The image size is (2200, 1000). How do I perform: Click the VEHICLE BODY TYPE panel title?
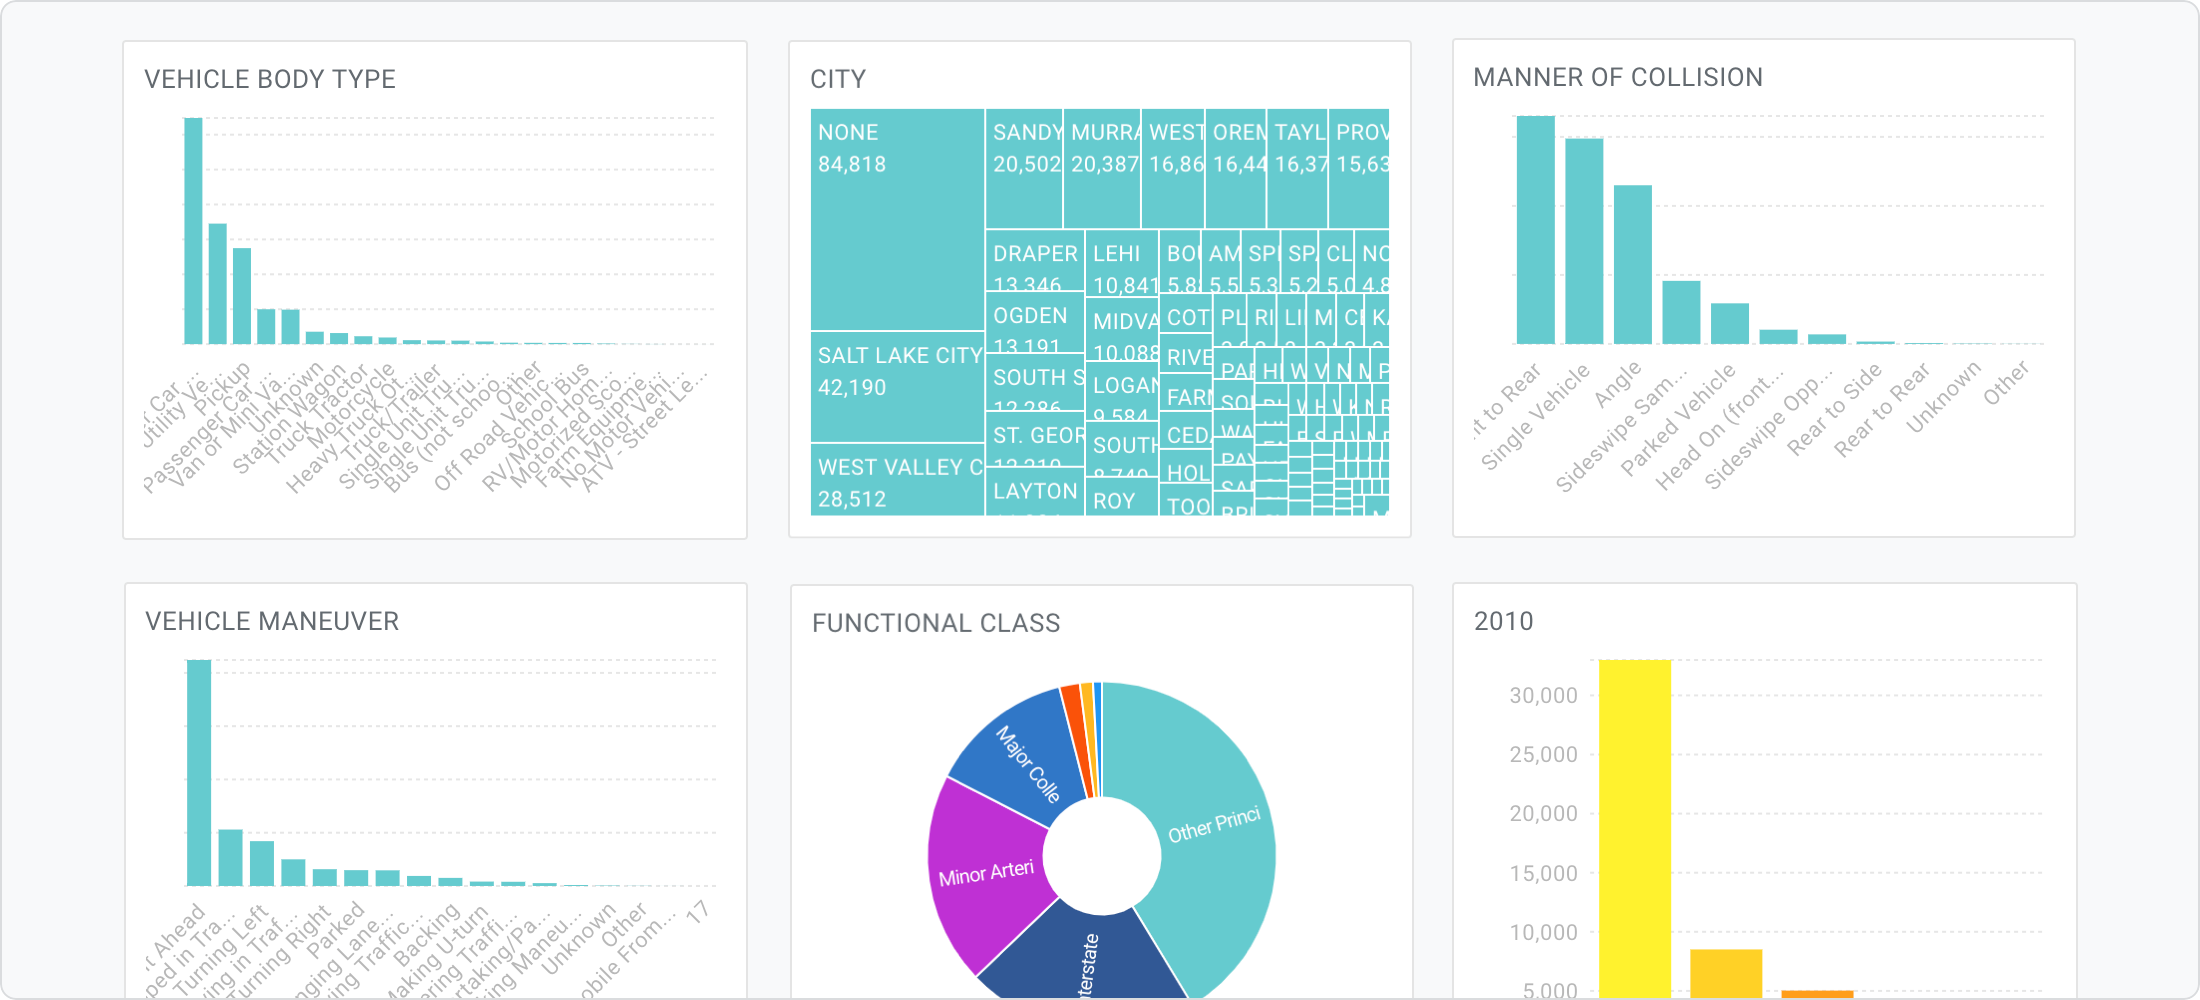[x=270, y=79]
